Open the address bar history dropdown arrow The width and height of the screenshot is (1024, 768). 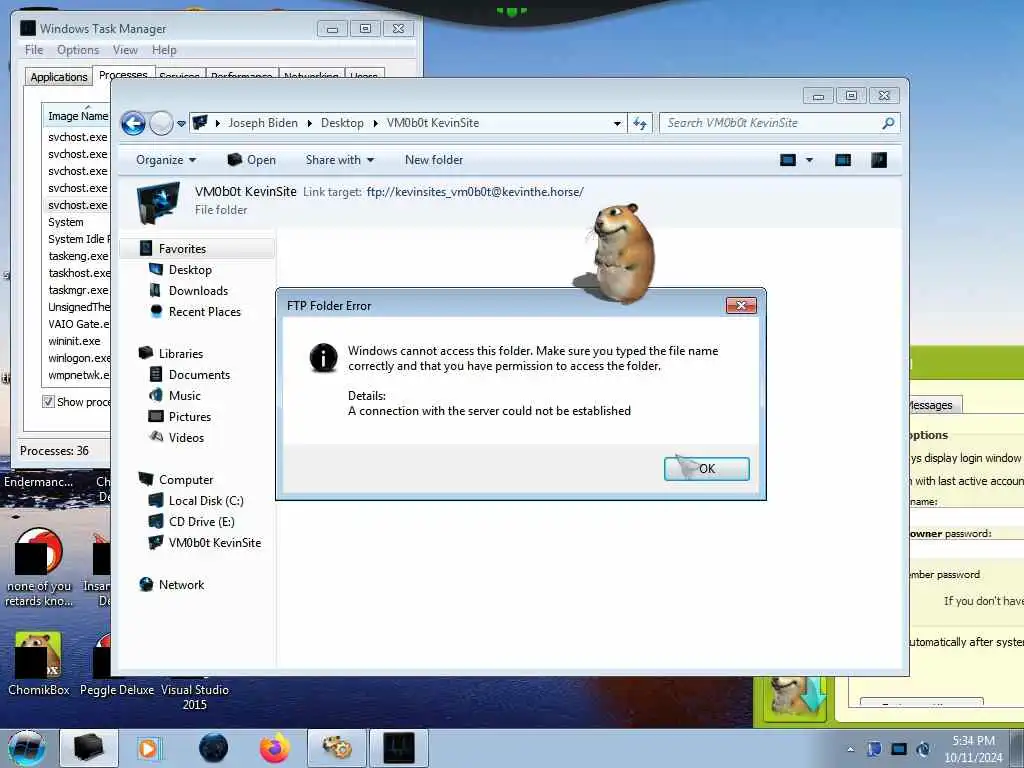tap(617, 123)
